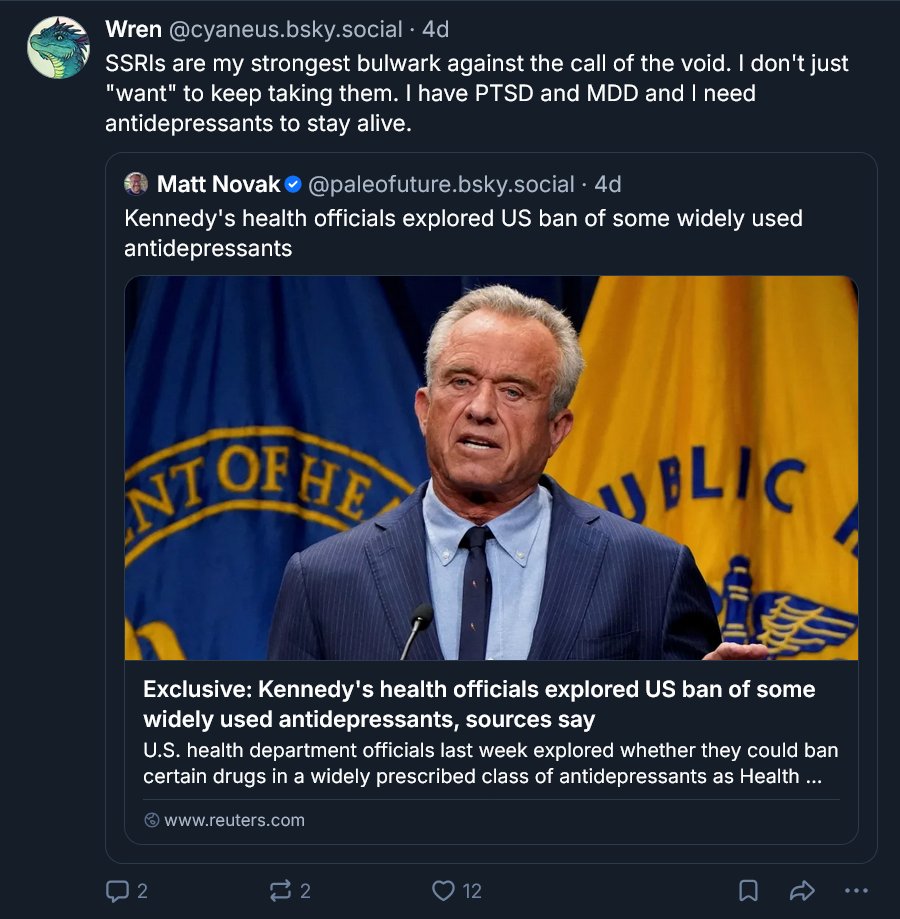900x919 pixels.
Task: Bookmark this post
Action: [x=748, y=891]
